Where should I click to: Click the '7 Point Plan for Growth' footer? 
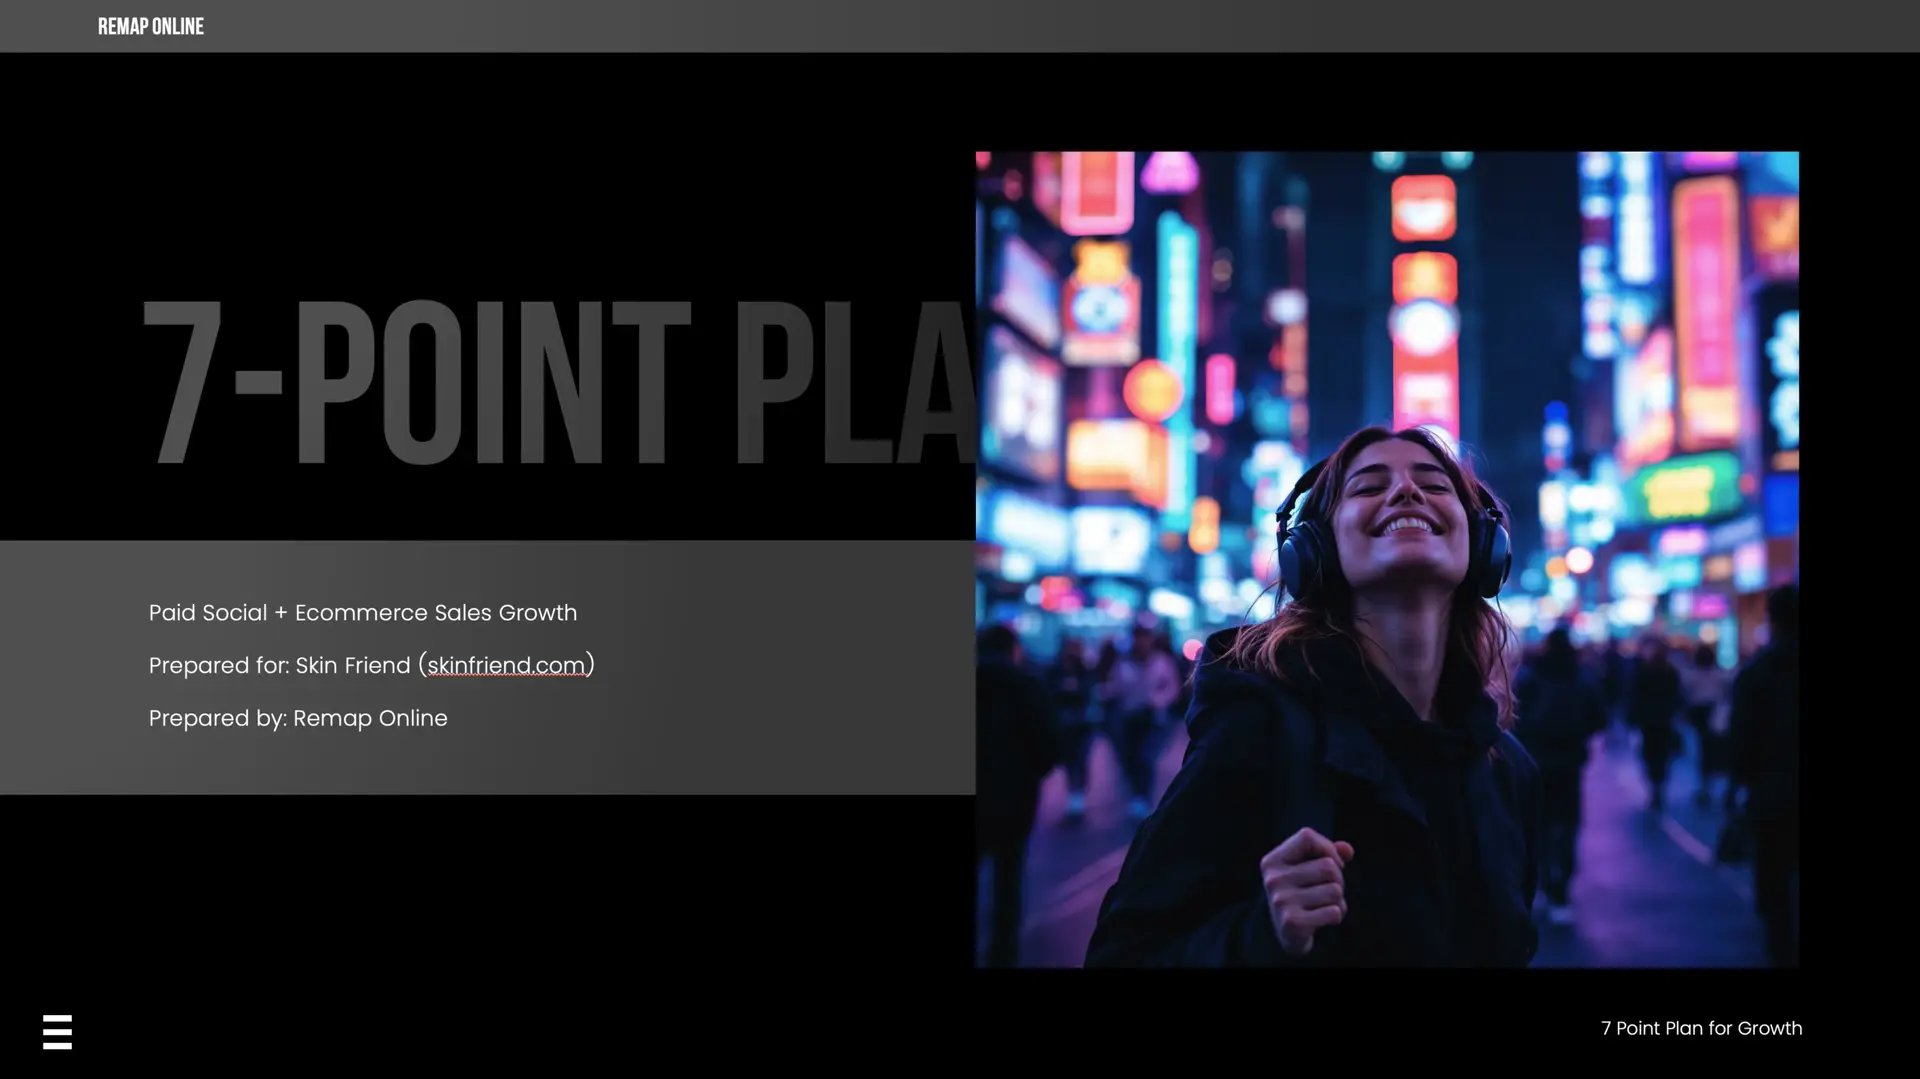coord(1701,1028)
